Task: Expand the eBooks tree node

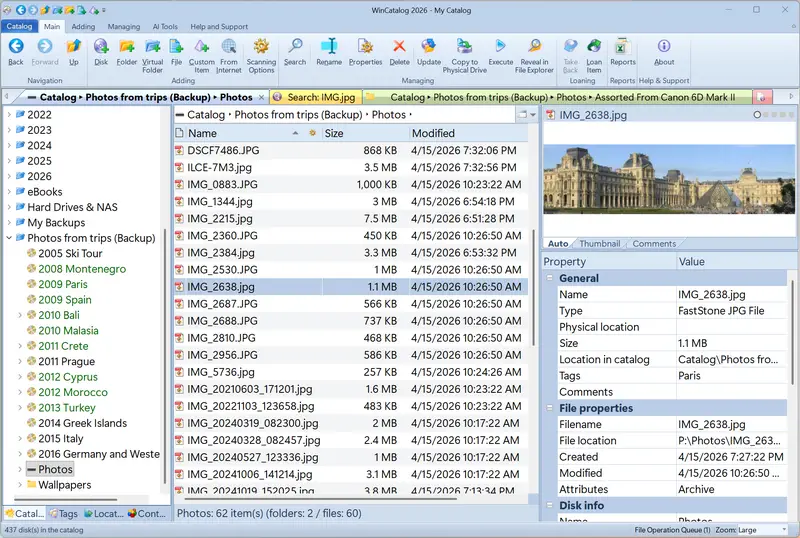Action: [9, 192]
